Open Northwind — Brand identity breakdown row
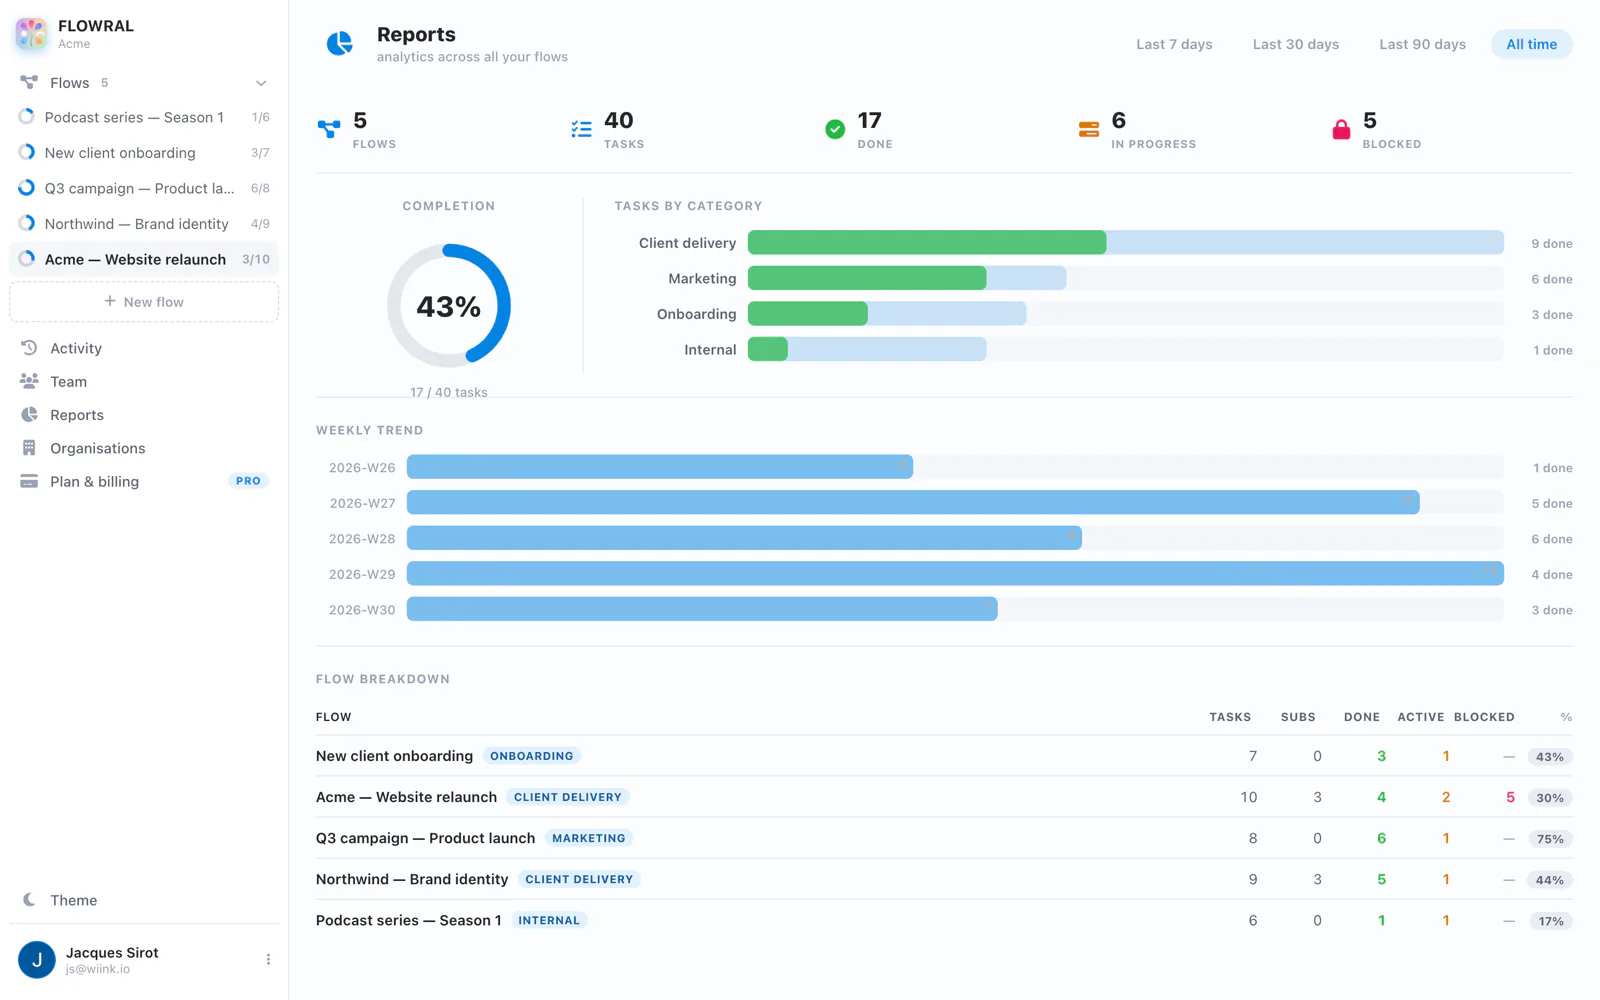Screen dimensions: 1600x1000 [x=944, y=879]
